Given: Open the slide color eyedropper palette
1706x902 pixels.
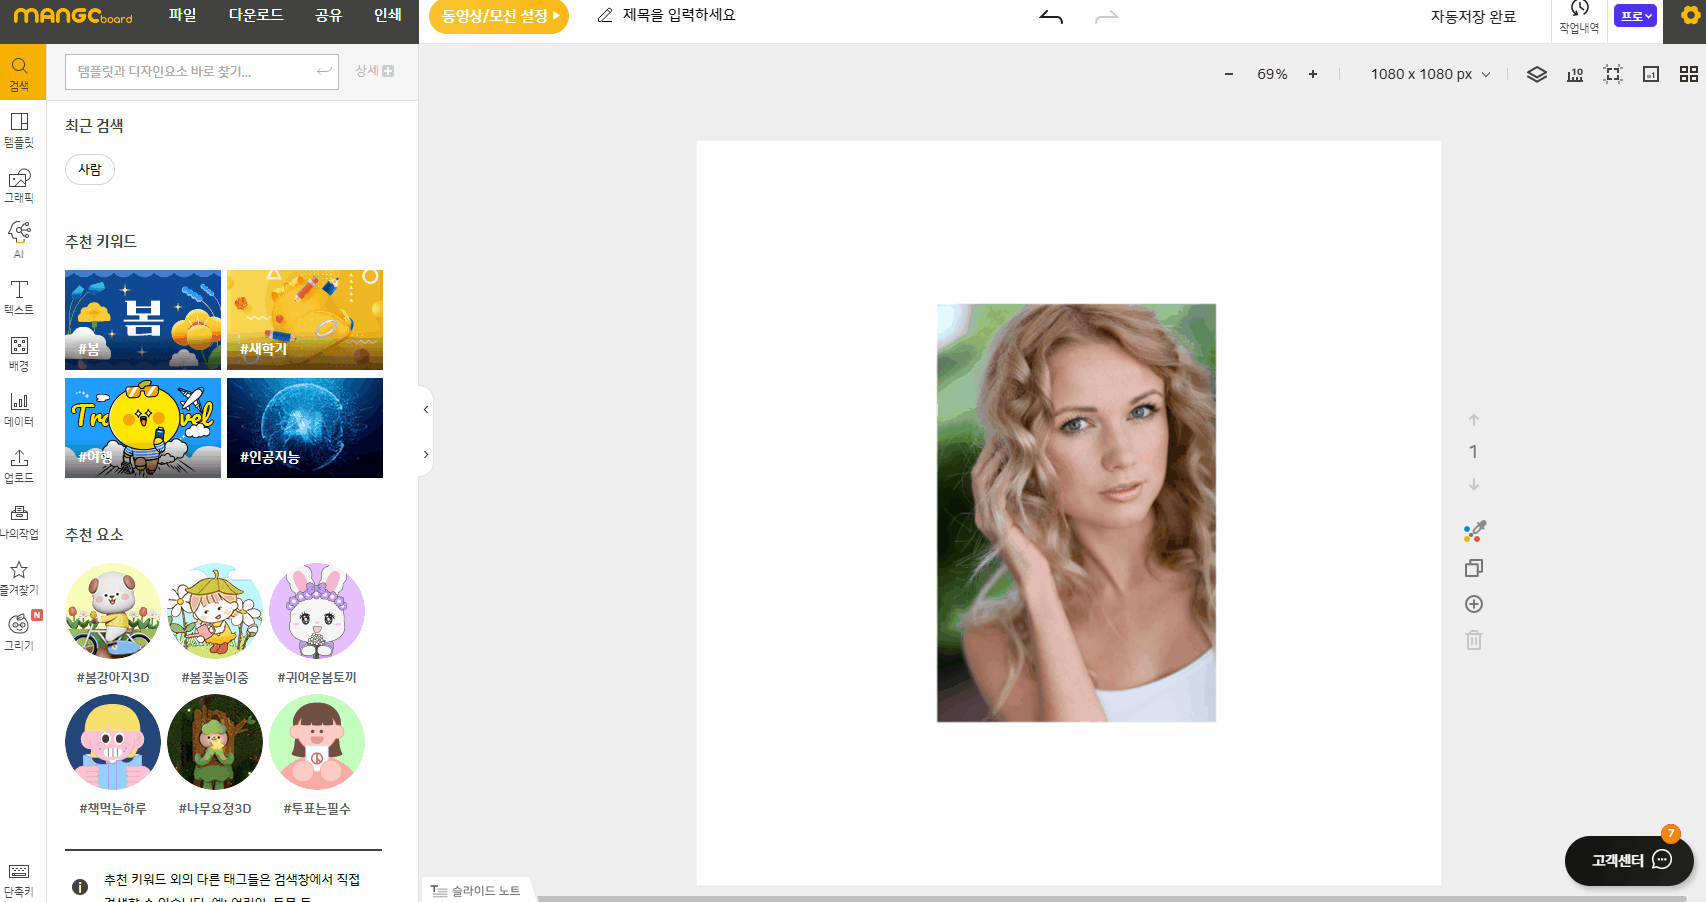Looking at the screenshot, I should (x=1474, y=531).
